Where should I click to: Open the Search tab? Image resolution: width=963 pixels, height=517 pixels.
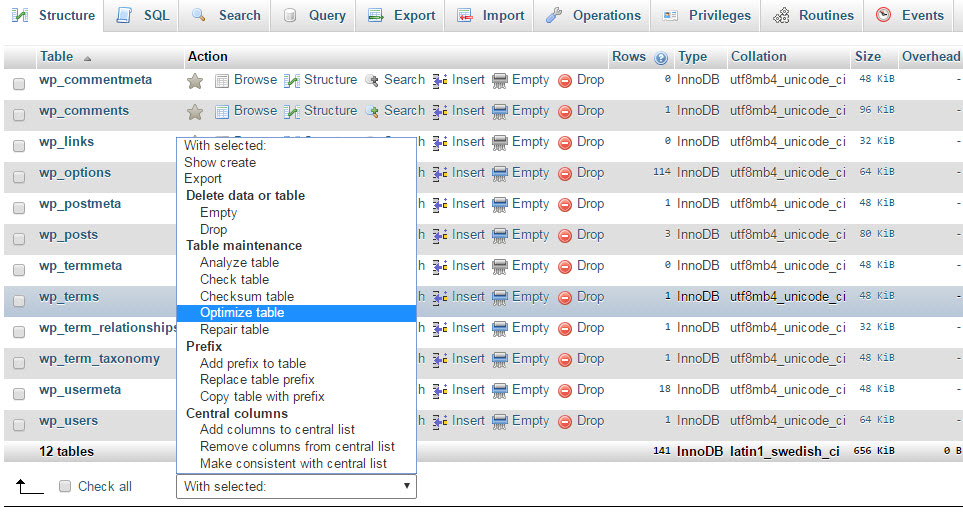[225, 15]
